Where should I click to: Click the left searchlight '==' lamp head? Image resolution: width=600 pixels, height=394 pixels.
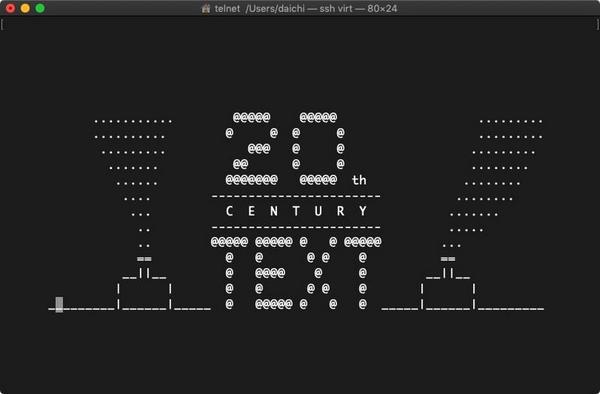click(144, 259)
